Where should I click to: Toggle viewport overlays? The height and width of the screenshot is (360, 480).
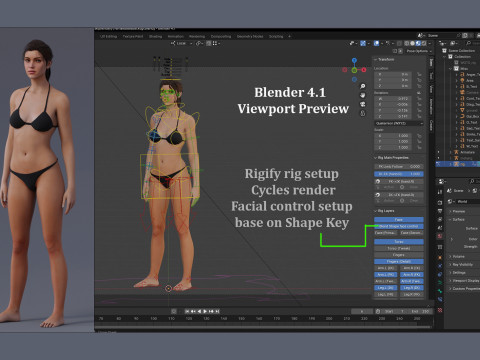click(x=377, y=43)
